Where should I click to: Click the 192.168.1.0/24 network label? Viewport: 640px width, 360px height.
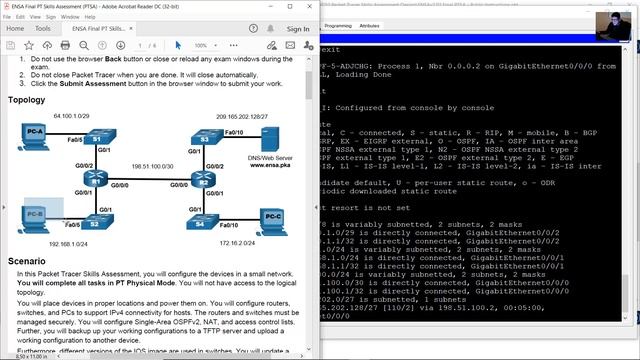pos(68,244)
